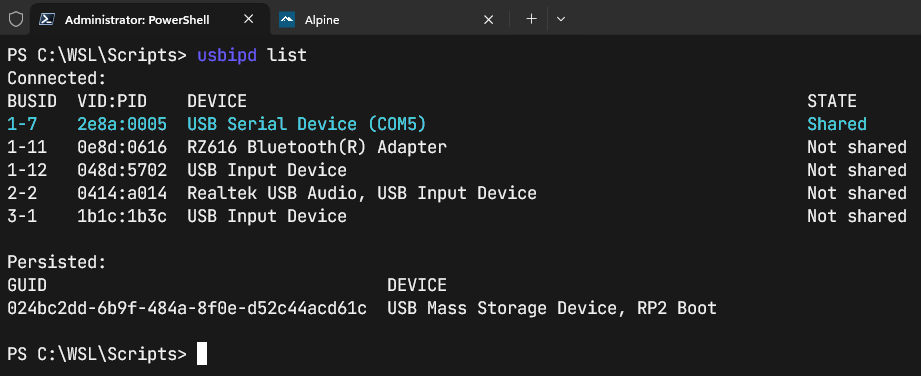Click 'Not shared' on the RZ616 row
The width and height of the screenshot is (921, 376).
click(857, 147)
